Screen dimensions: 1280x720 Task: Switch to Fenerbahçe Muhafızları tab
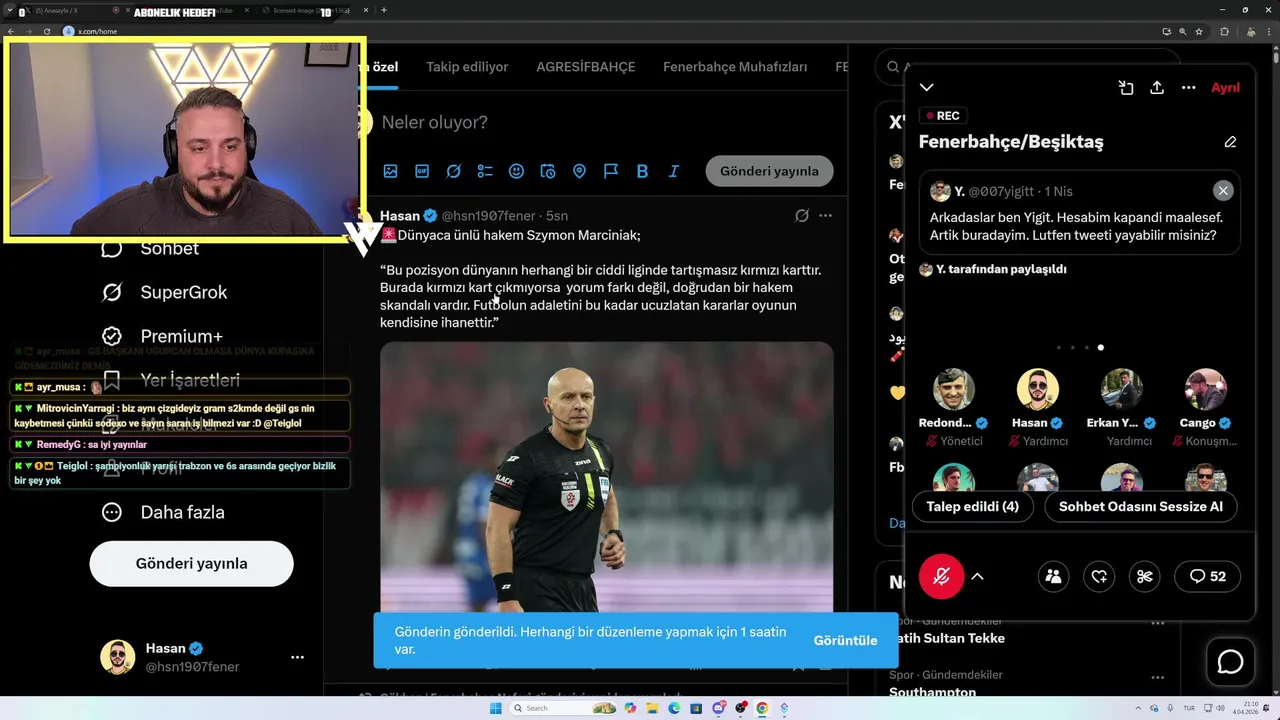pyautogui.click(x=735, y=67)
